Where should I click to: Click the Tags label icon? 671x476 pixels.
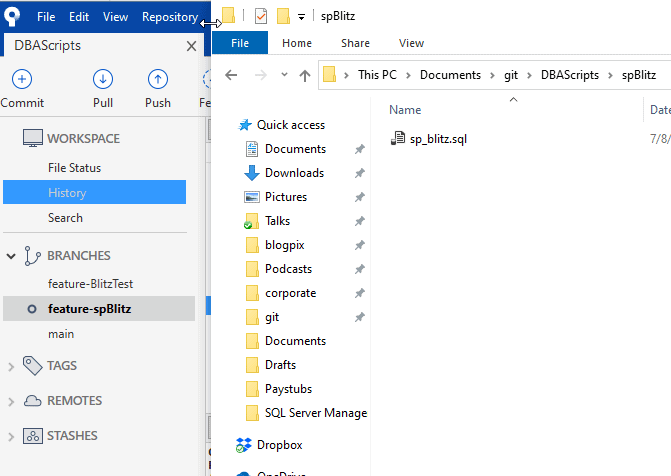[x=33, y=366]
